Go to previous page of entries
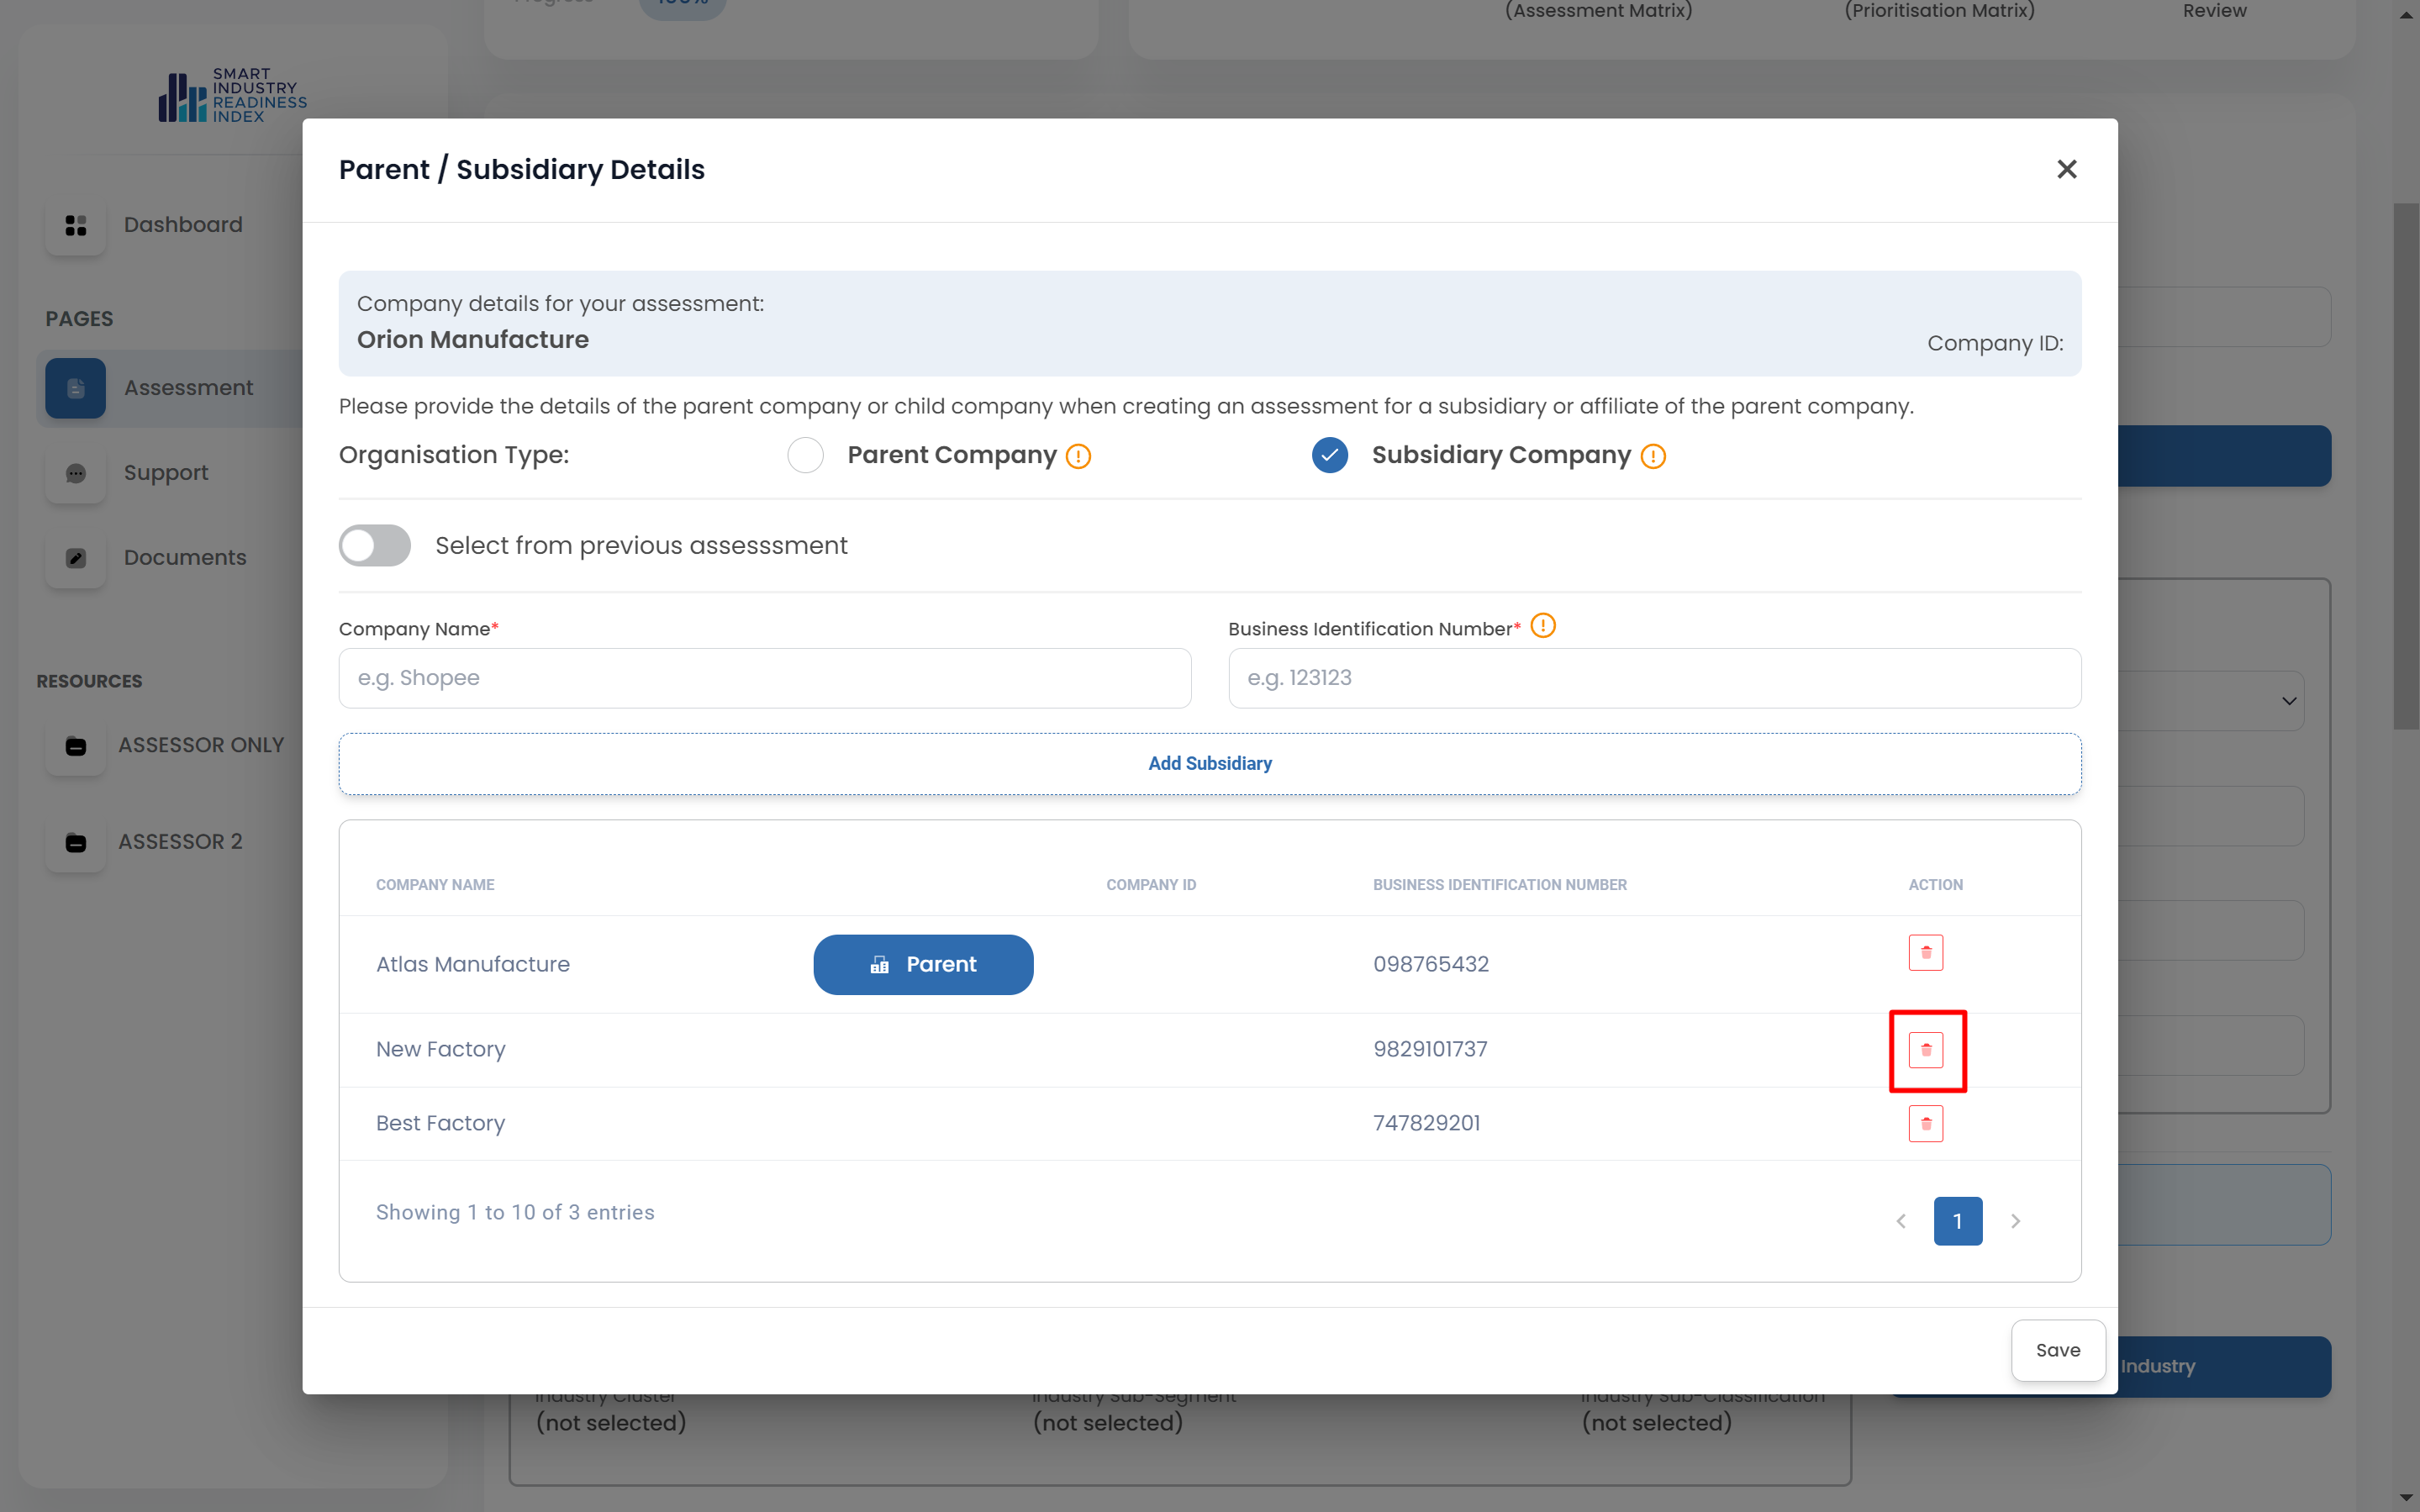Image resolution: width=2420 pixels, height=1512 pixels. [1901, 1220]
